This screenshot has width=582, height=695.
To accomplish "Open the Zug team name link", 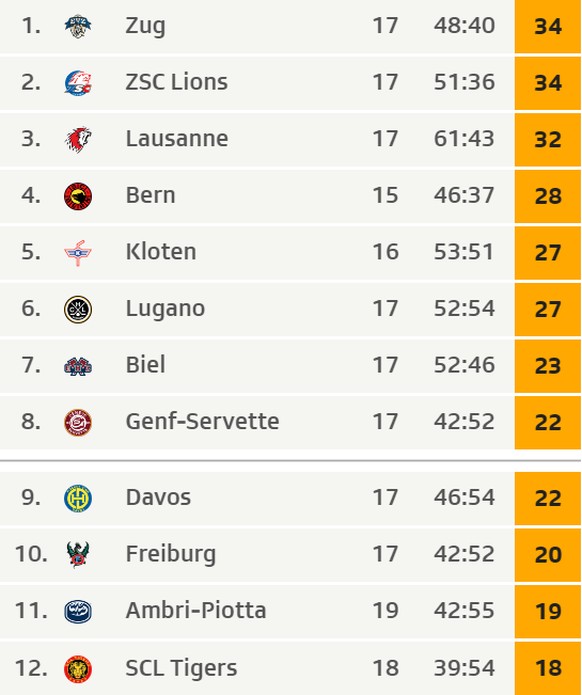I will point(145,26).
